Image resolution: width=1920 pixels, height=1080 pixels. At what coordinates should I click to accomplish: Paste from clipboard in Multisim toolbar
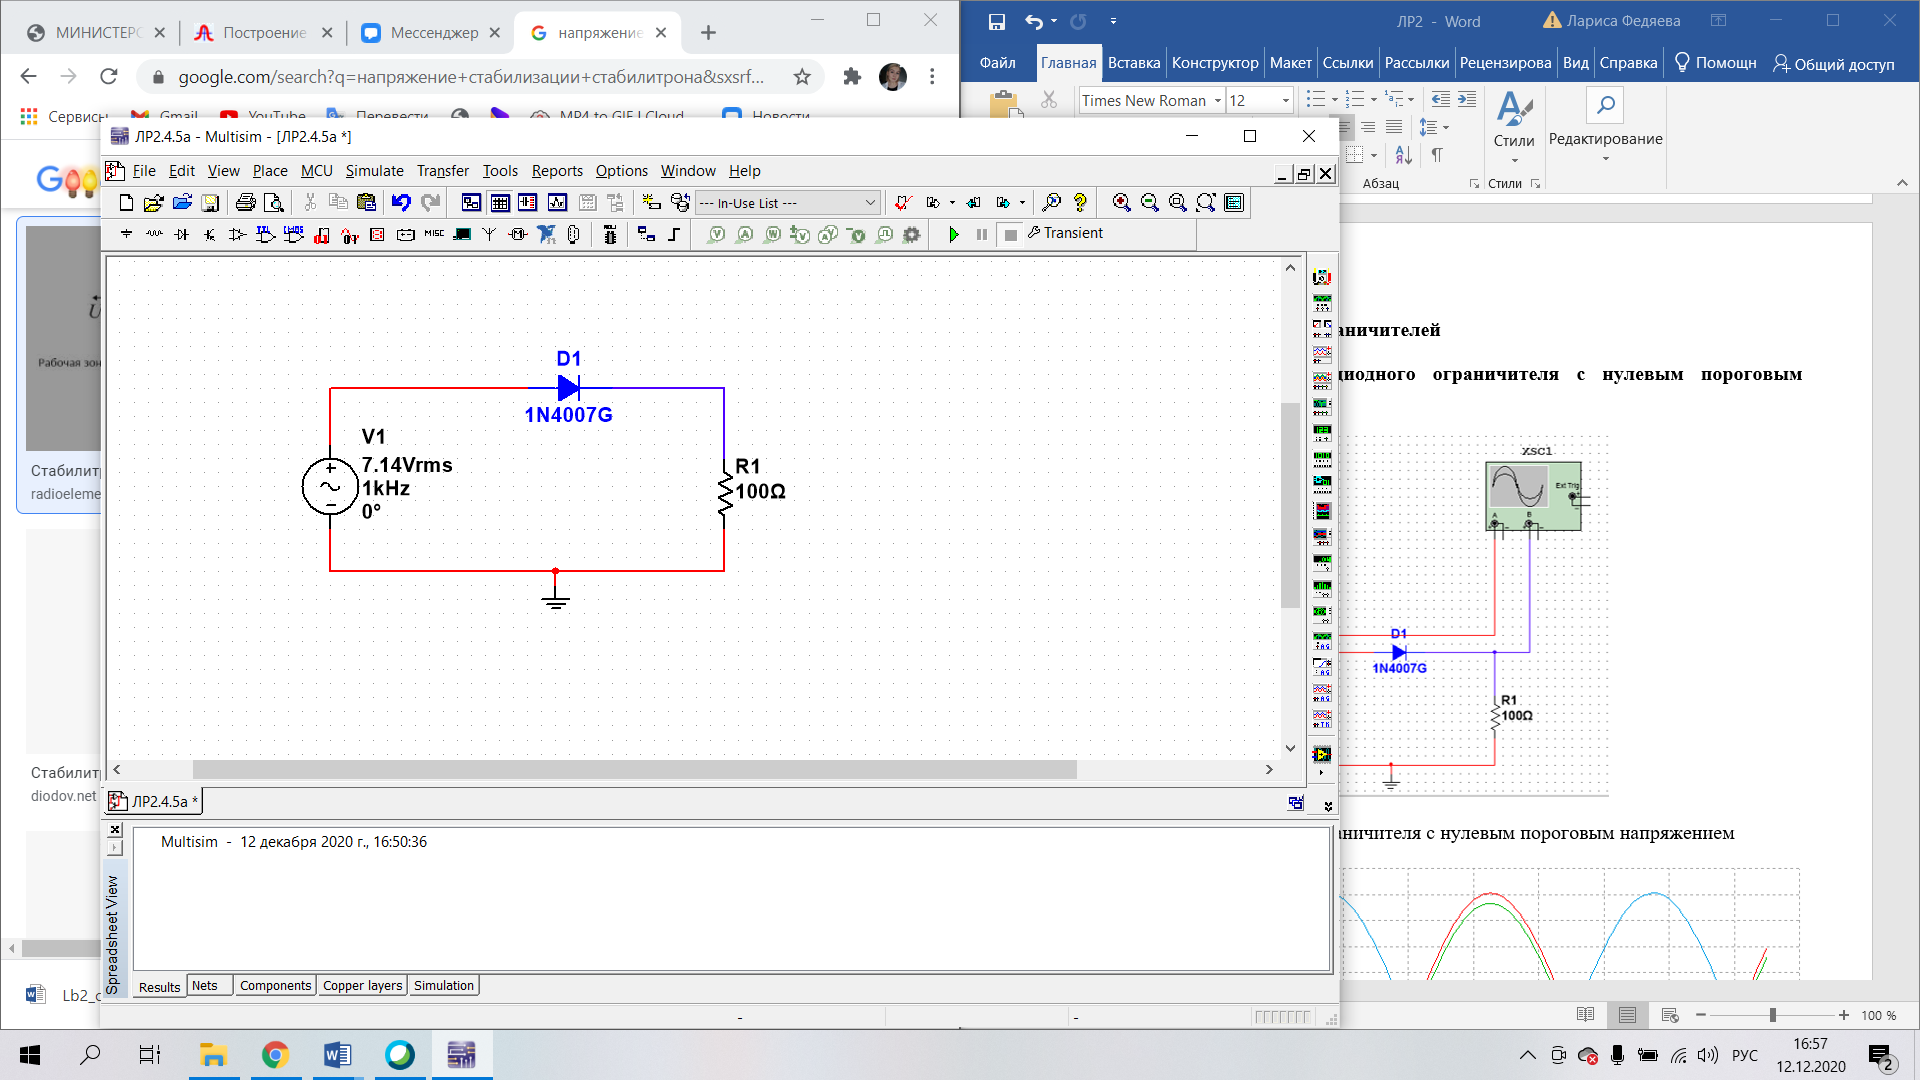366,203
